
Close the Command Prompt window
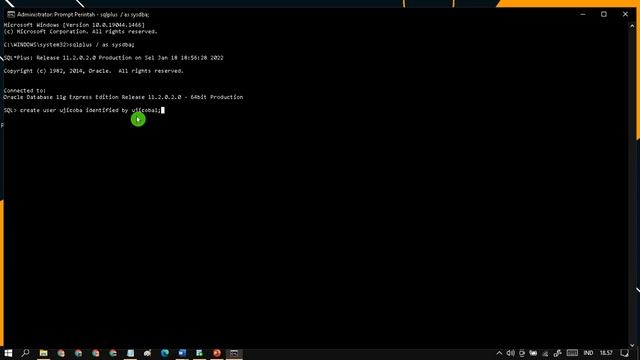625,14
